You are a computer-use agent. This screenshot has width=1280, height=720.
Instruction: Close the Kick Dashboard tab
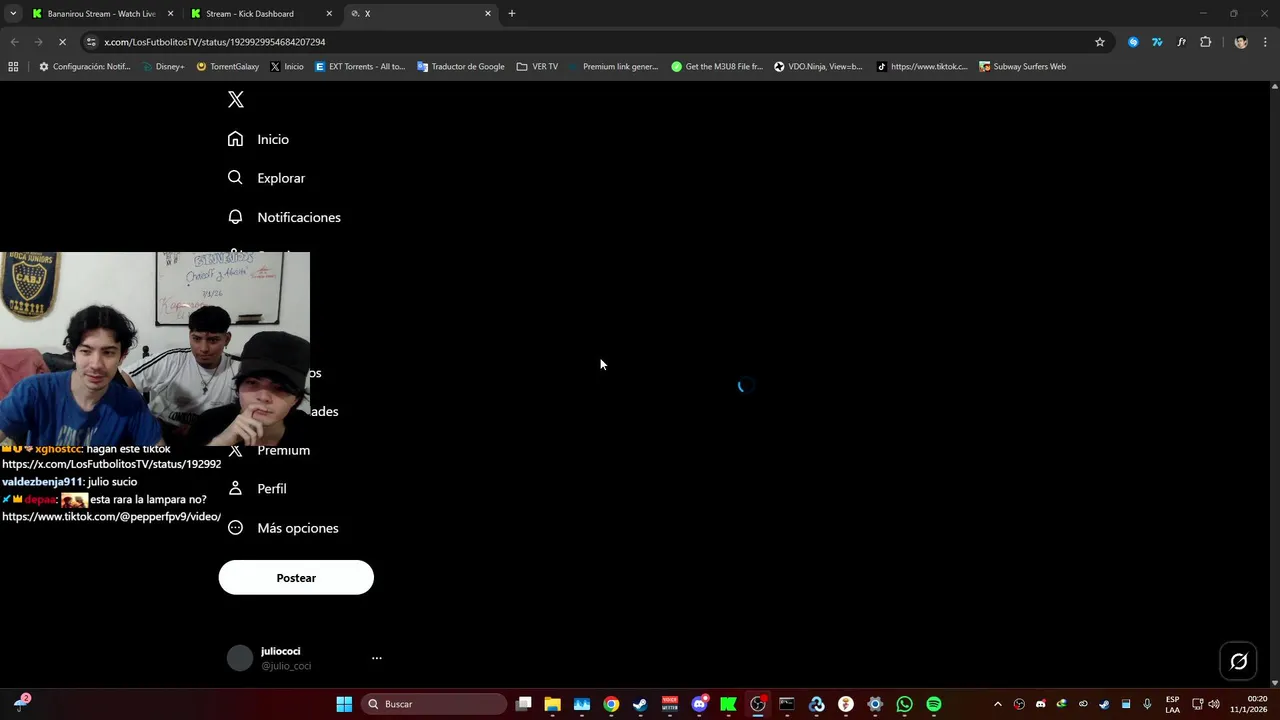click(x=329, y=14)
